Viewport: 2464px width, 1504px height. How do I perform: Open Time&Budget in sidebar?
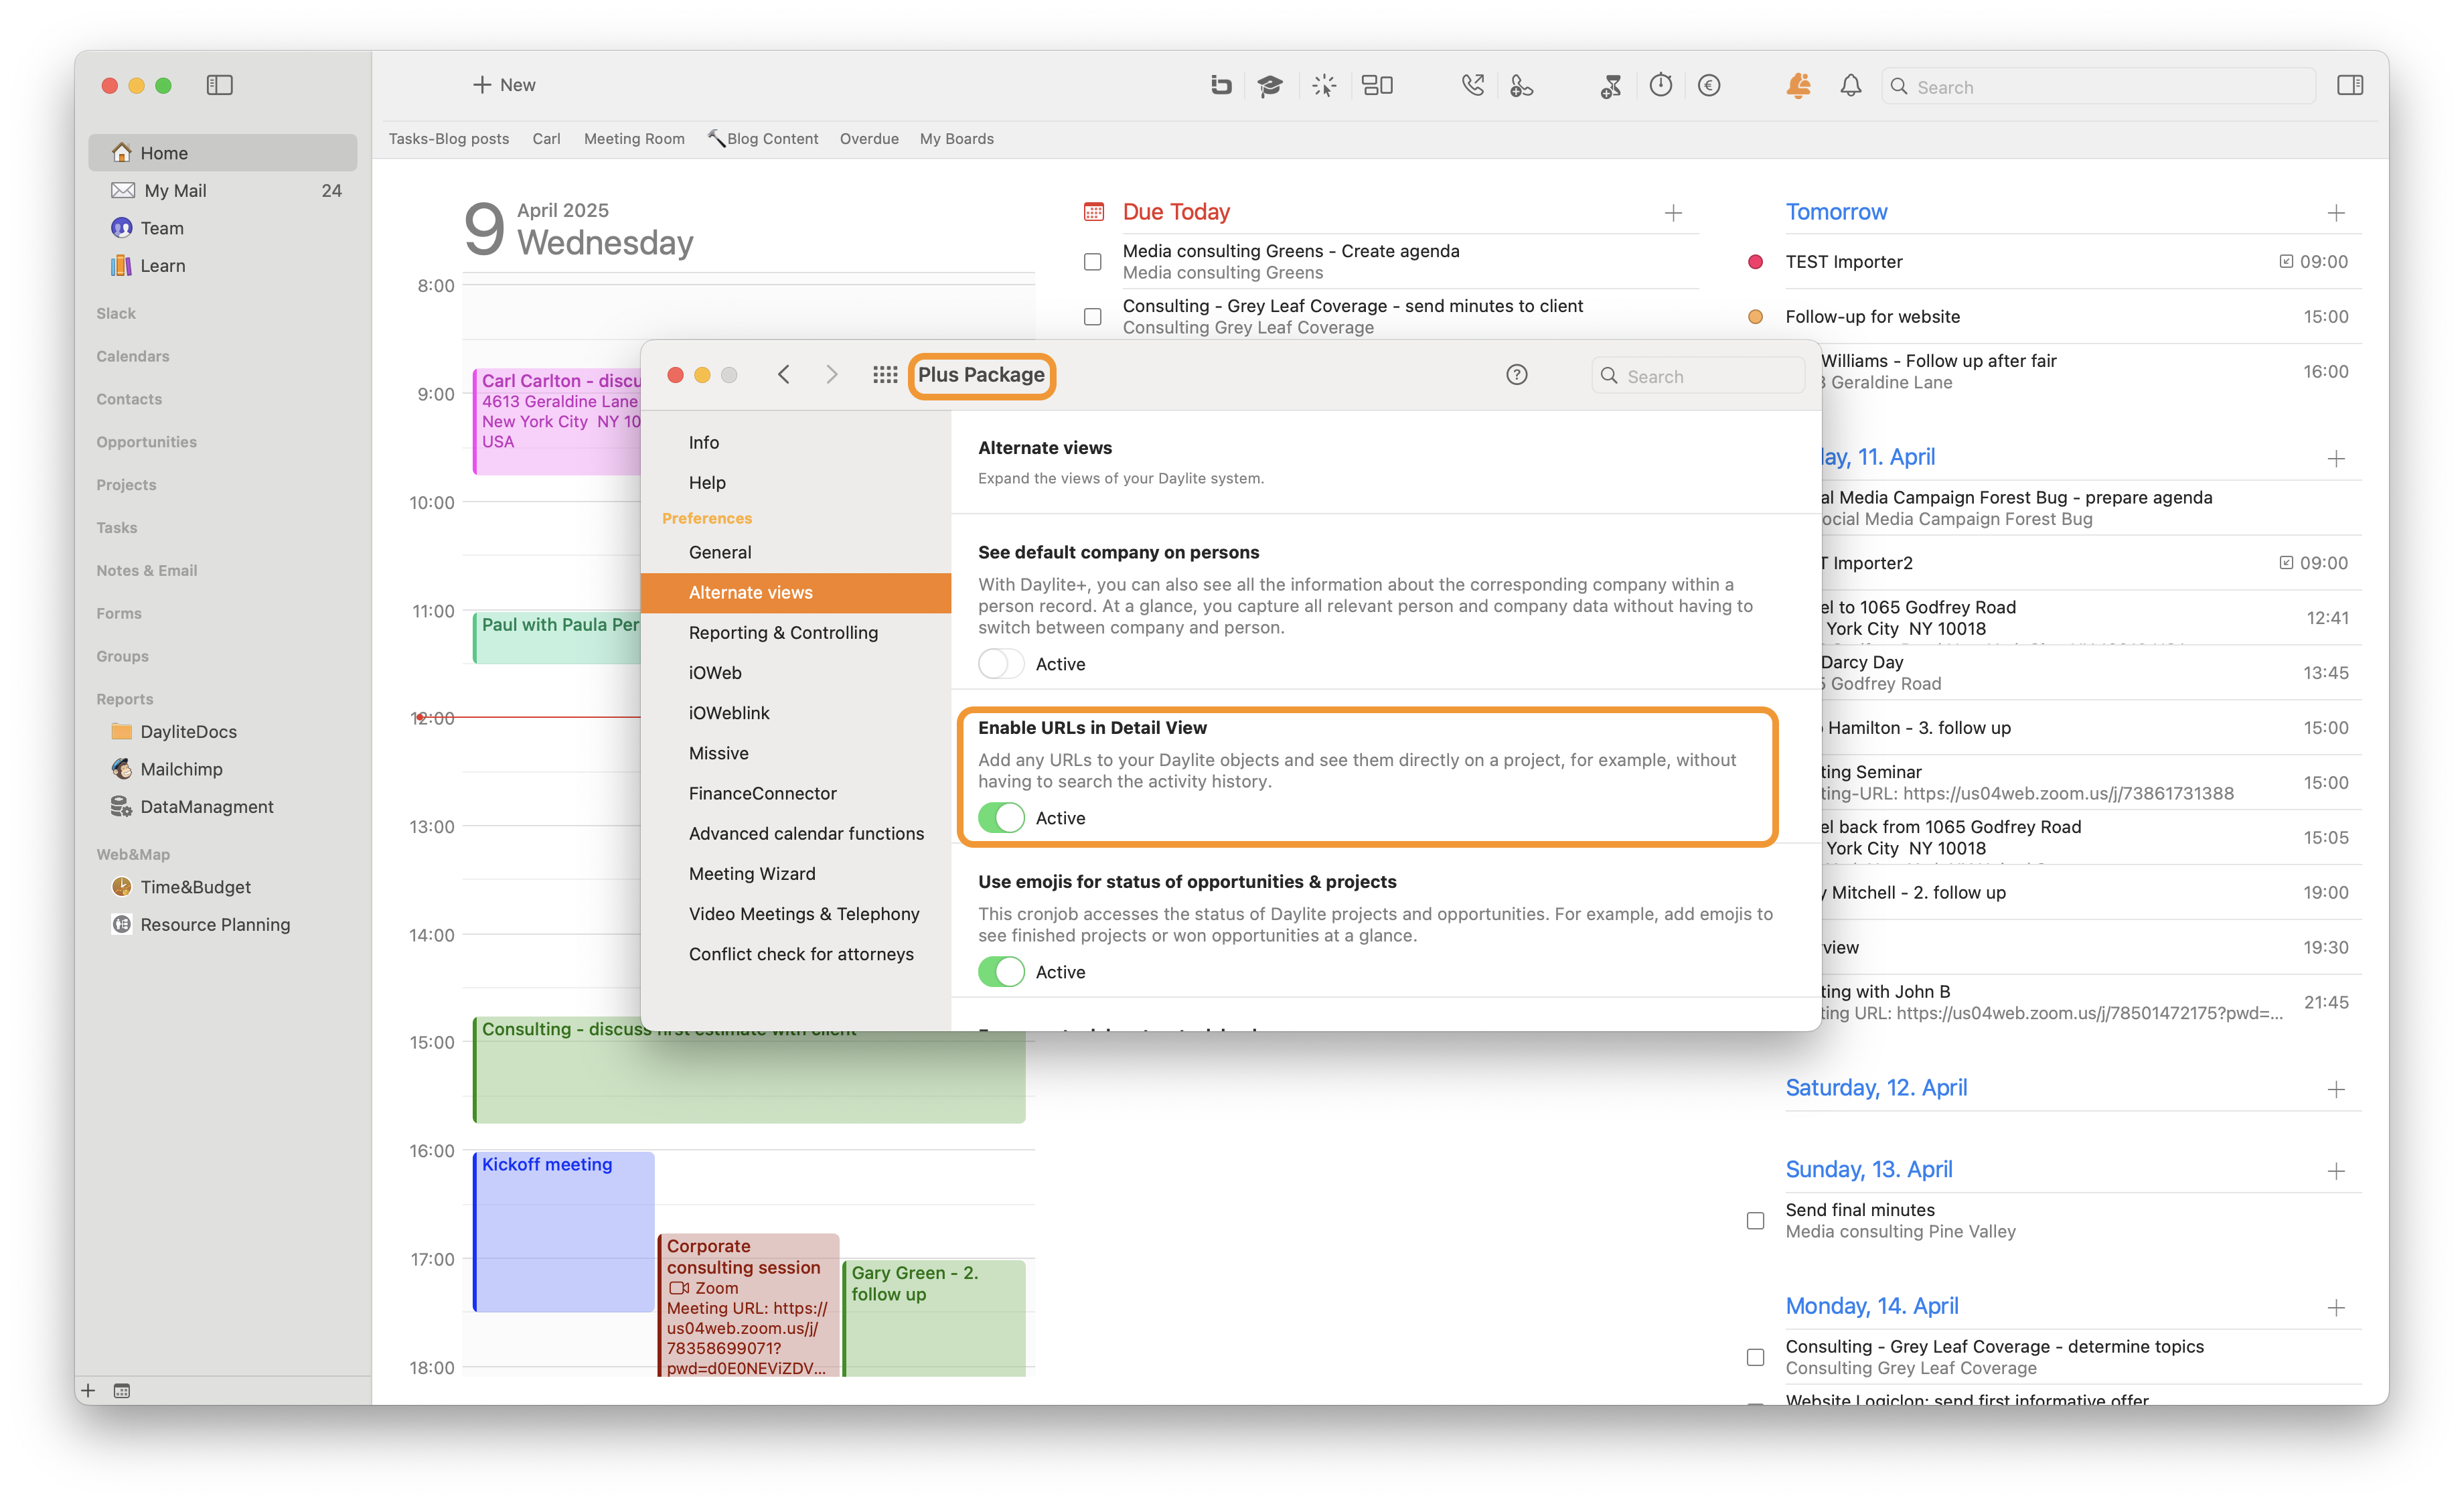click(x=222, y=887)
